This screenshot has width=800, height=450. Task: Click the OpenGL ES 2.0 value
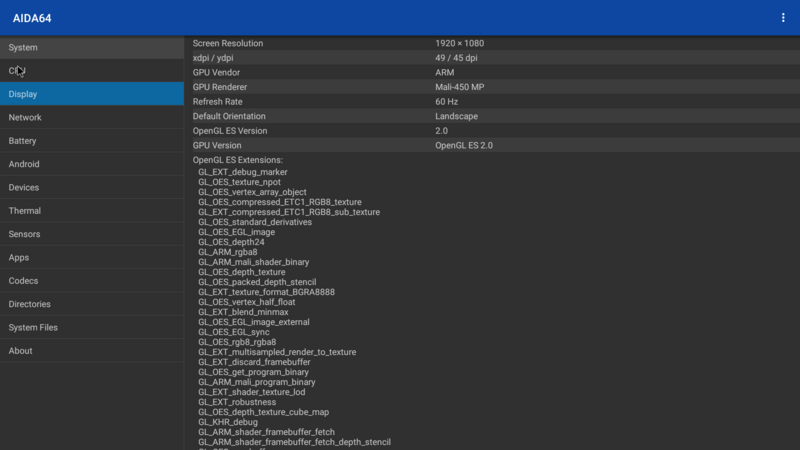[464, 145]
